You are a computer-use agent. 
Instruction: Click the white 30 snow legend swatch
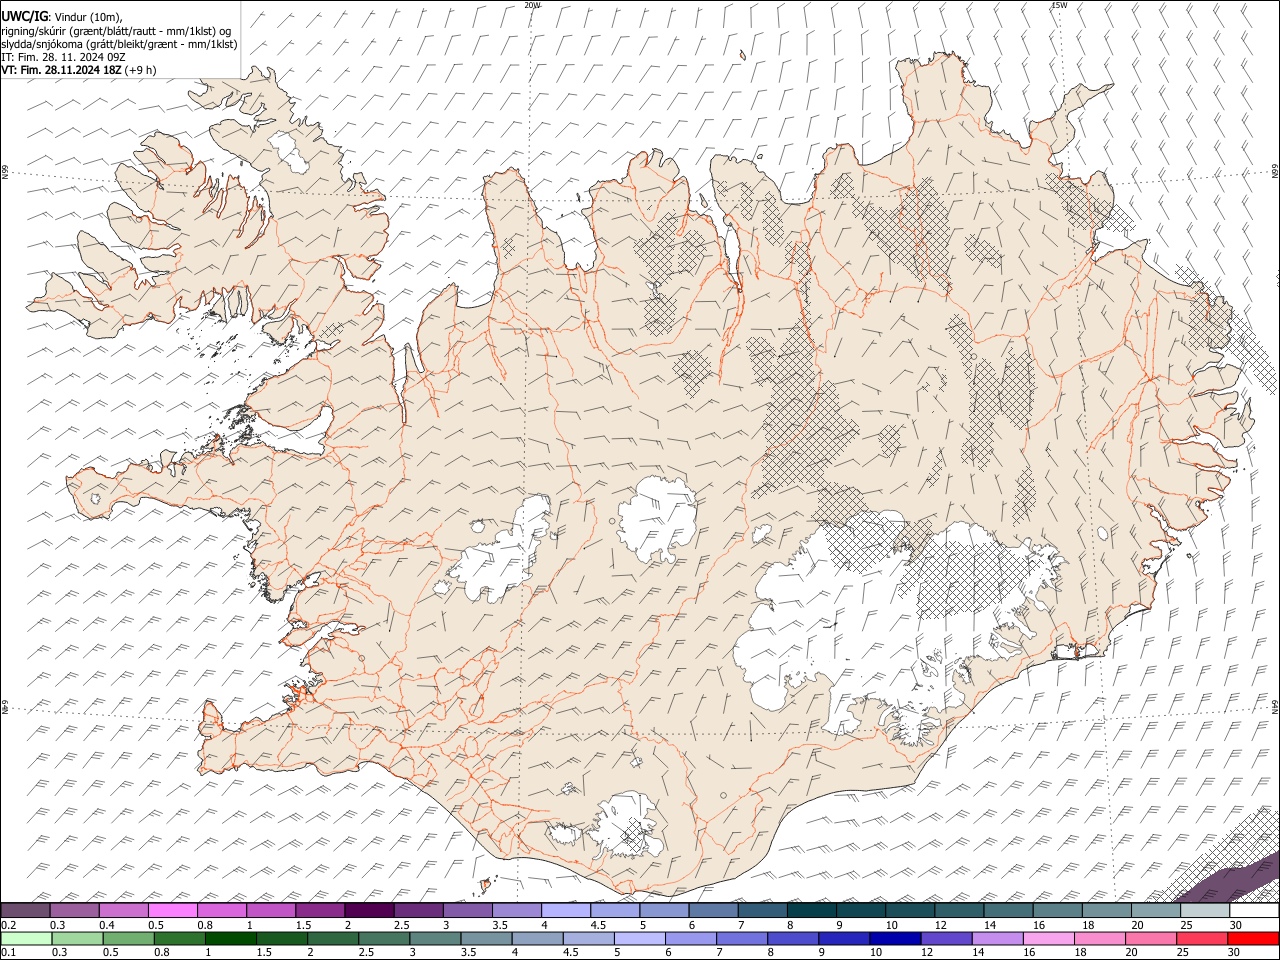coord(1254,911)
